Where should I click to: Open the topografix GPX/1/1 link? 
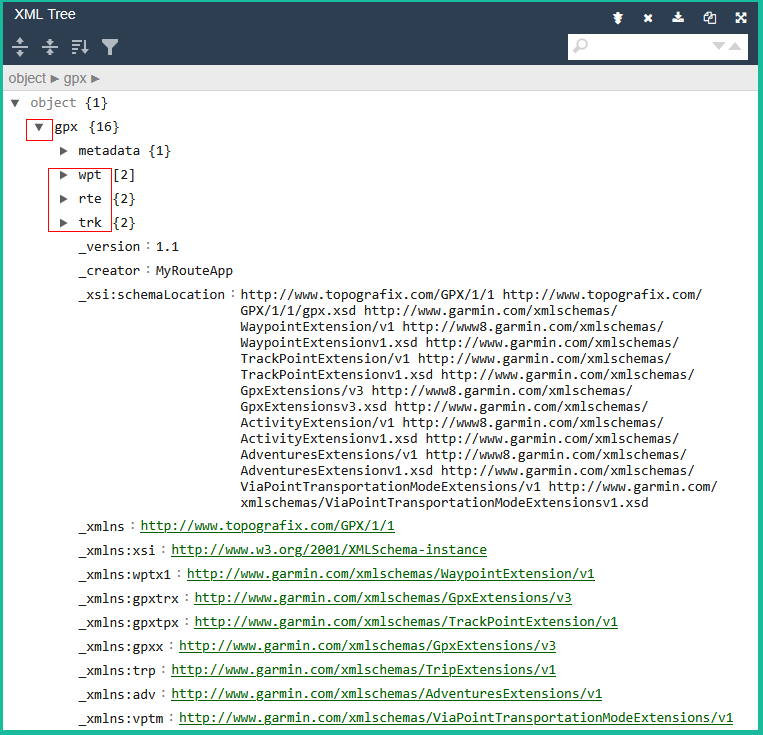click(x=267, y=526)
